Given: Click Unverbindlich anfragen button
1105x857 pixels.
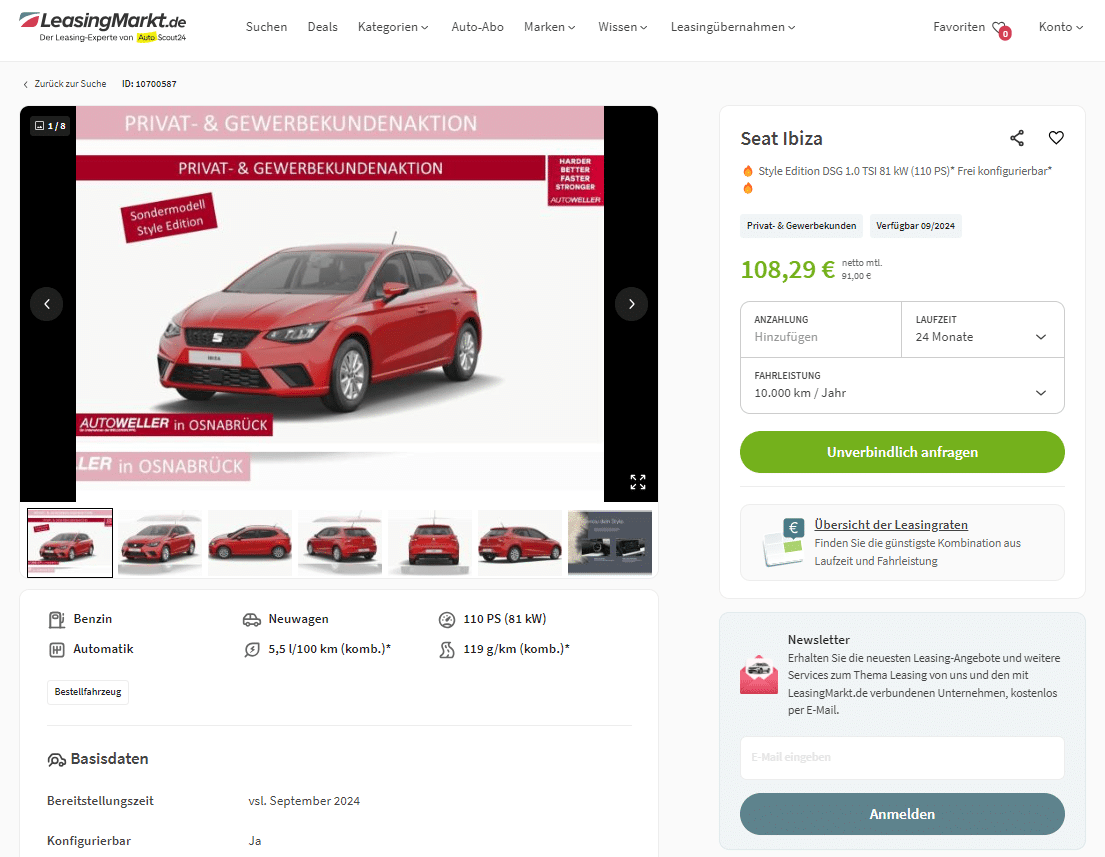Looking at the screenshot, I should pyautogui.click(x=902, y=452).
